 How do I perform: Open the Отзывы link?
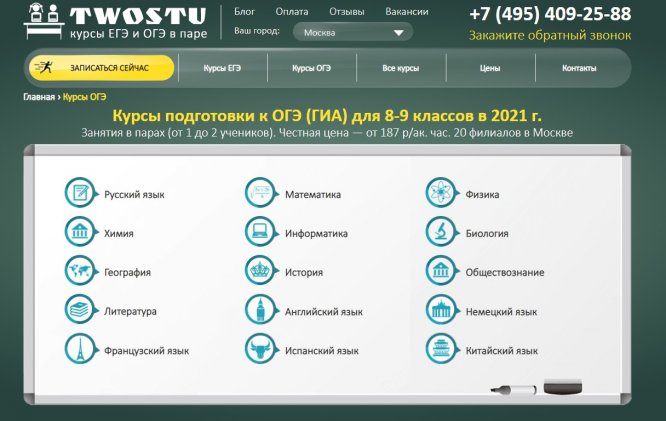point(347,12)
